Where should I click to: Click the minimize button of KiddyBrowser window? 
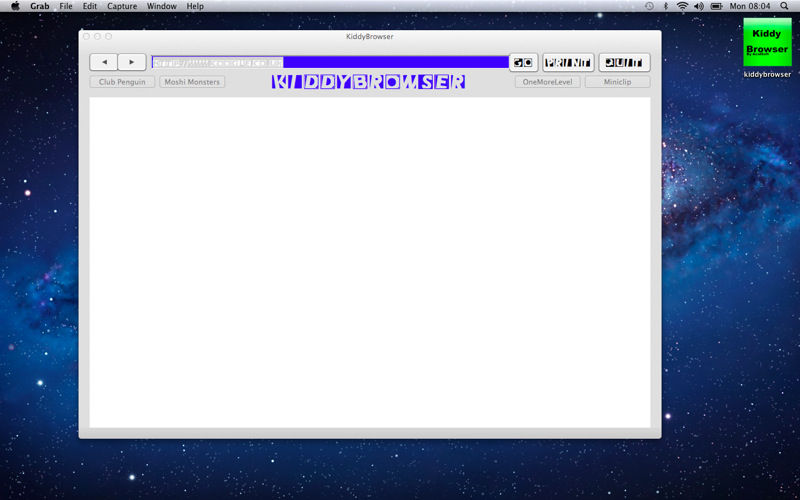pyautogui.click(x=97, y=36)
